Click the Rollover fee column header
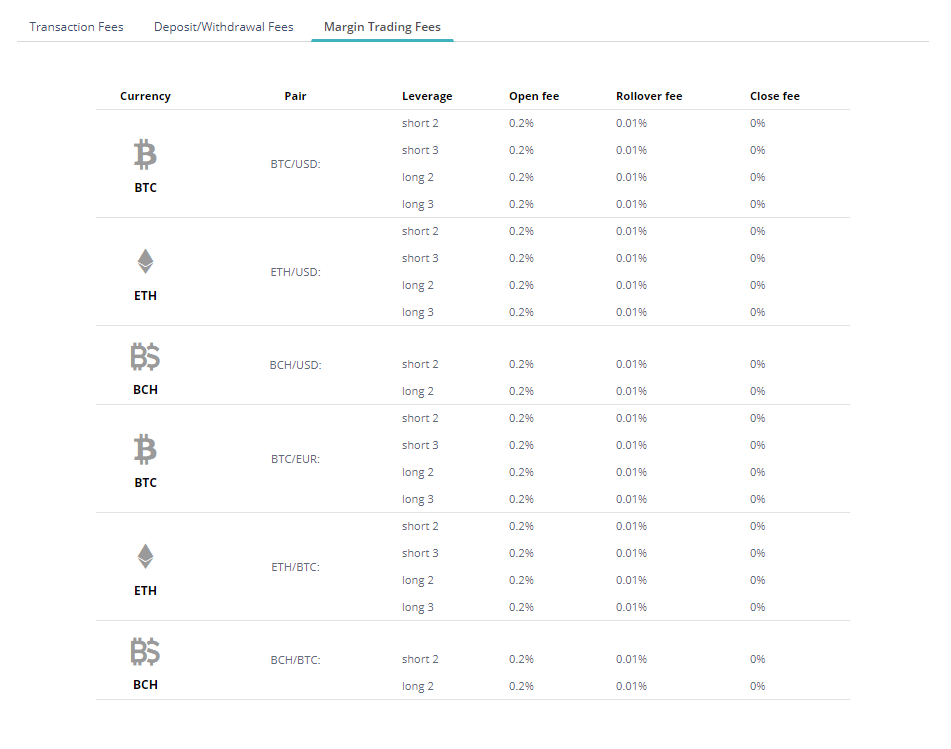The width and height of the screenshot is (951, 749). 649,97
